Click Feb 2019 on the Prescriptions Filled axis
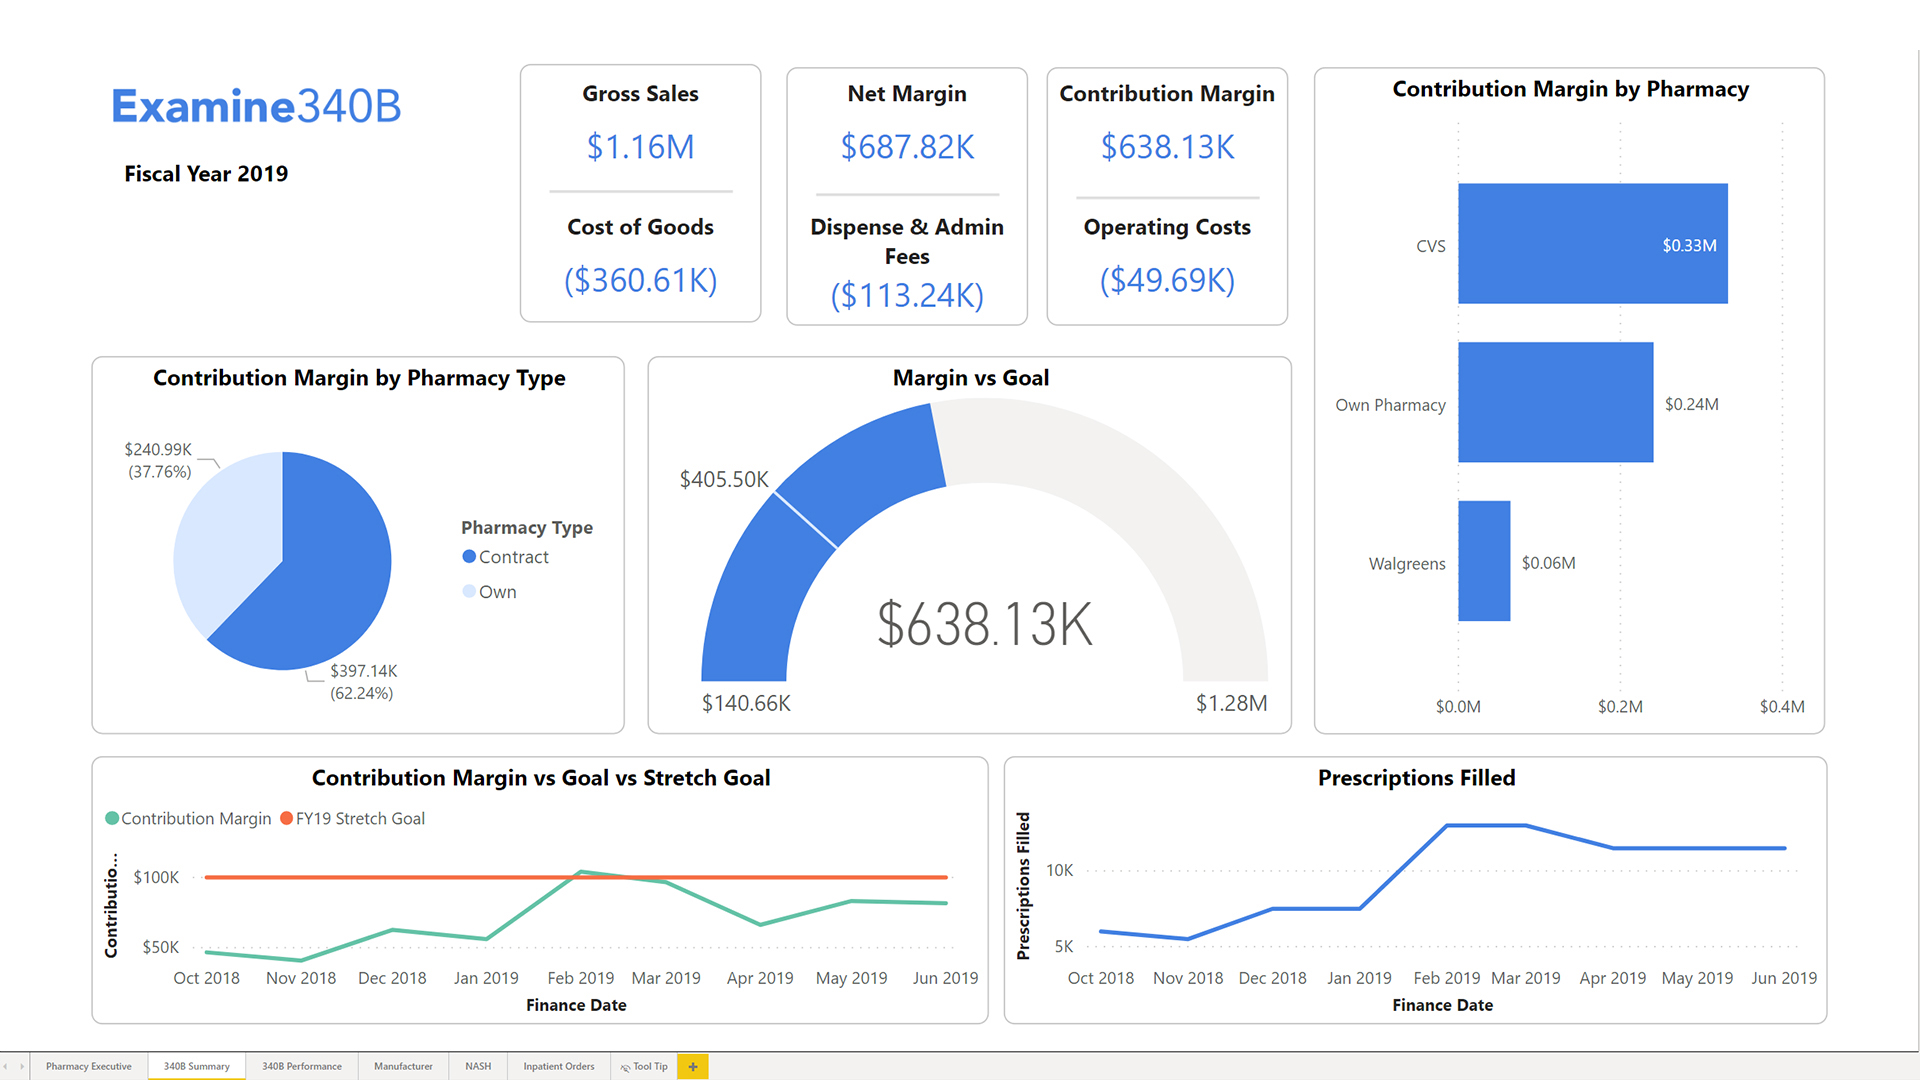Image resolution: width=1920 pixels, height=1080 pixels. (x=1446, y=978)
